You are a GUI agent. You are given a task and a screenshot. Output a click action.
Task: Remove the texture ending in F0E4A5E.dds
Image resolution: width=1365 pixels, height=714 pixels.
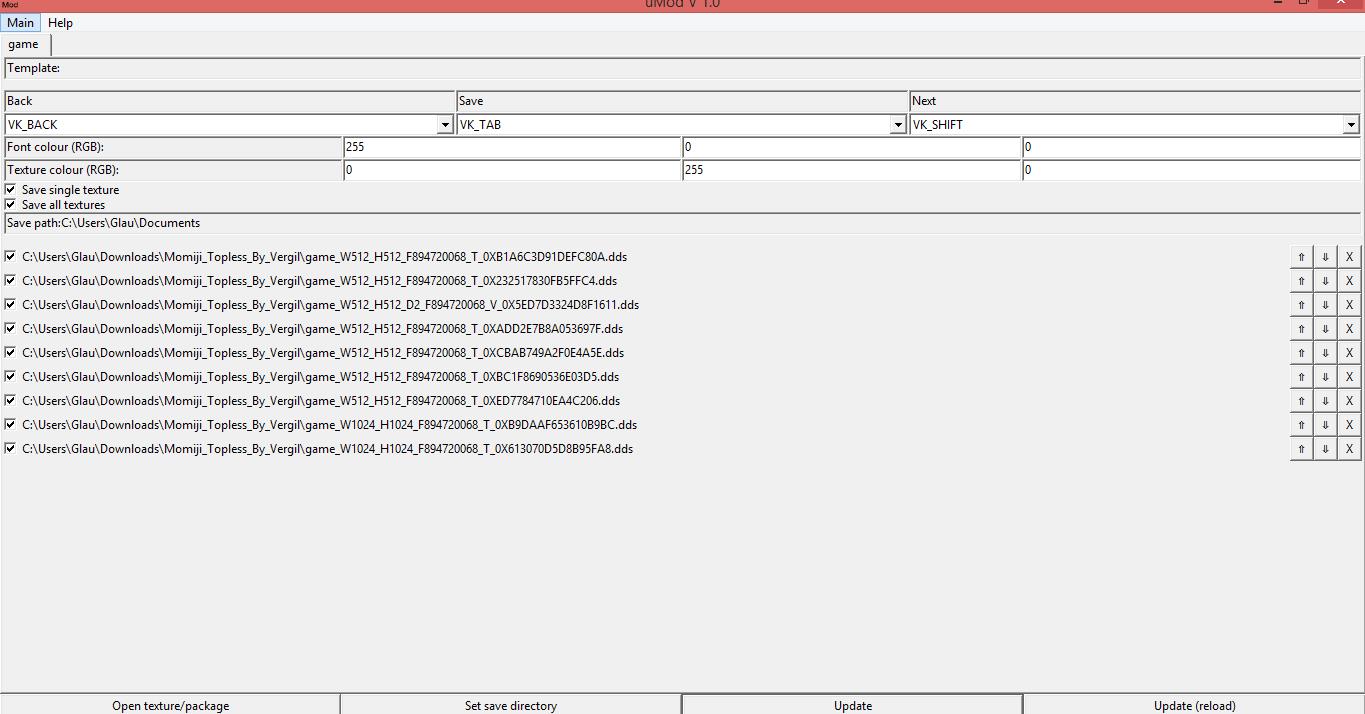pos(1349,353)
